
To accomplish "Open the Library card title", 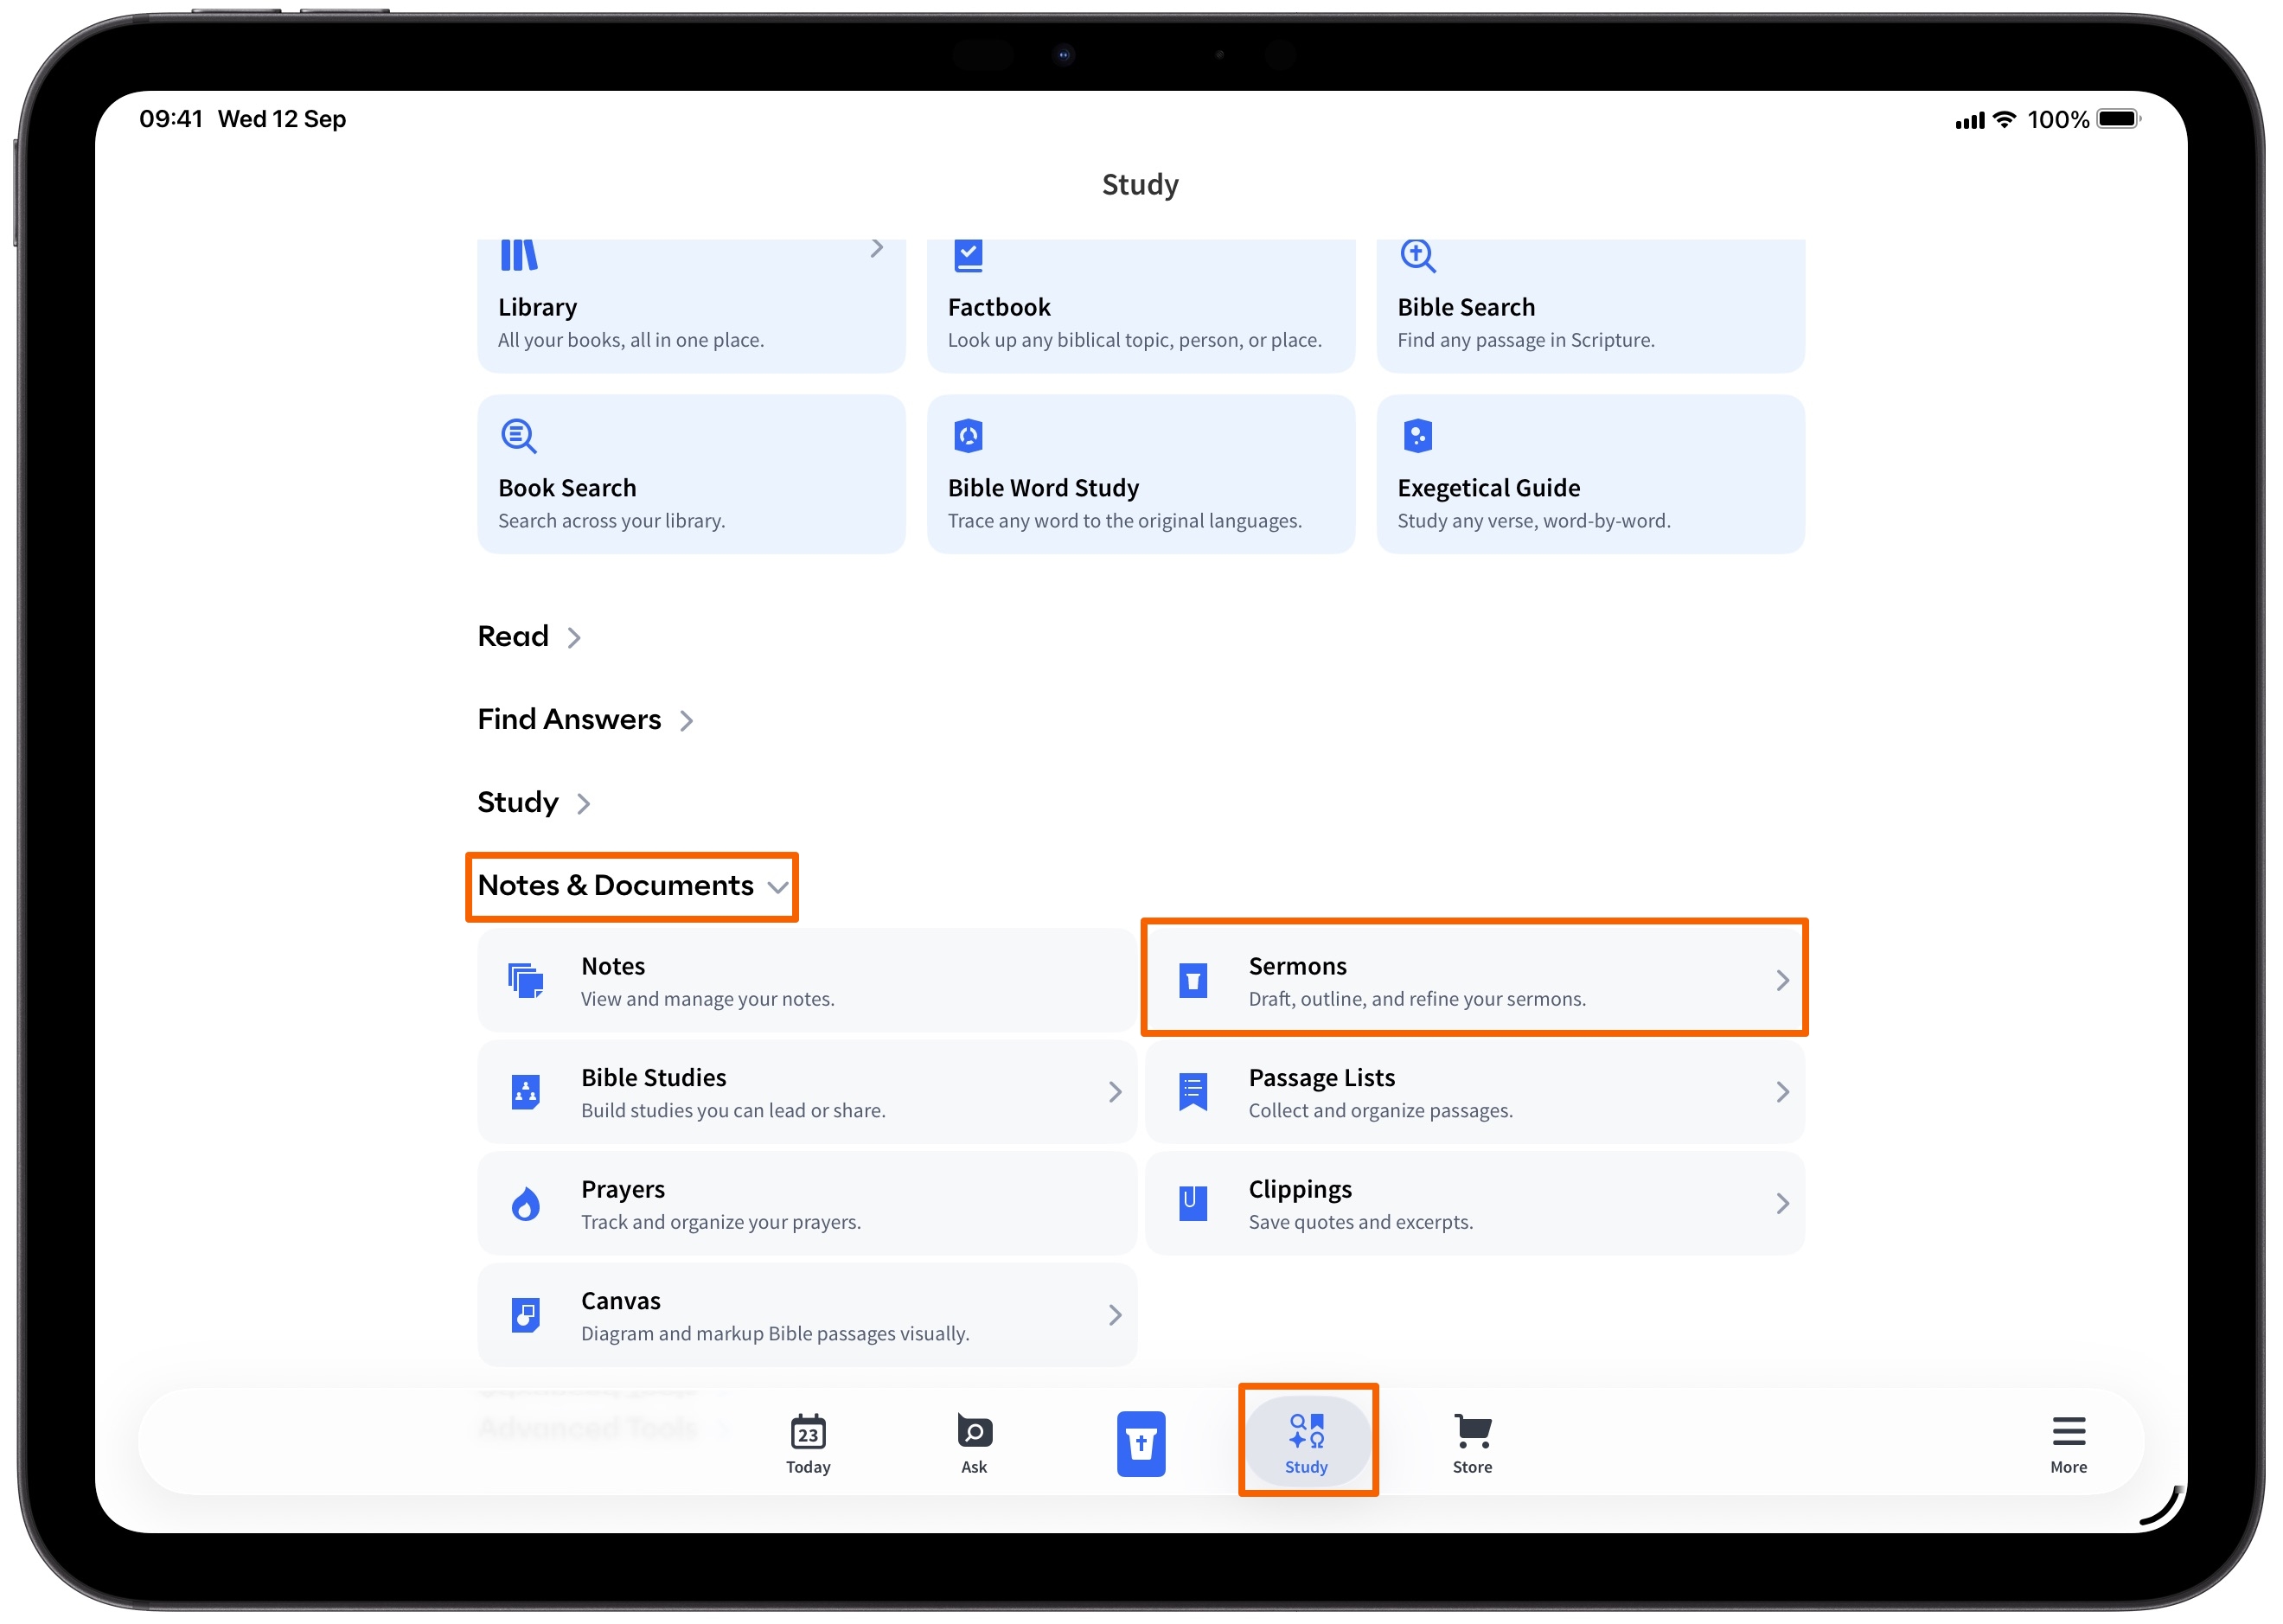I will click(538, 307).
